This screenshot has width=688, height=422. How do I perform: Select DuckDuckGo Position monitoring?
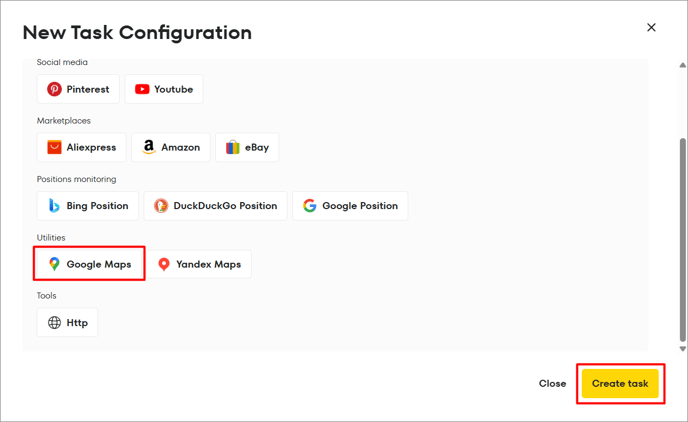coord(215,206)
